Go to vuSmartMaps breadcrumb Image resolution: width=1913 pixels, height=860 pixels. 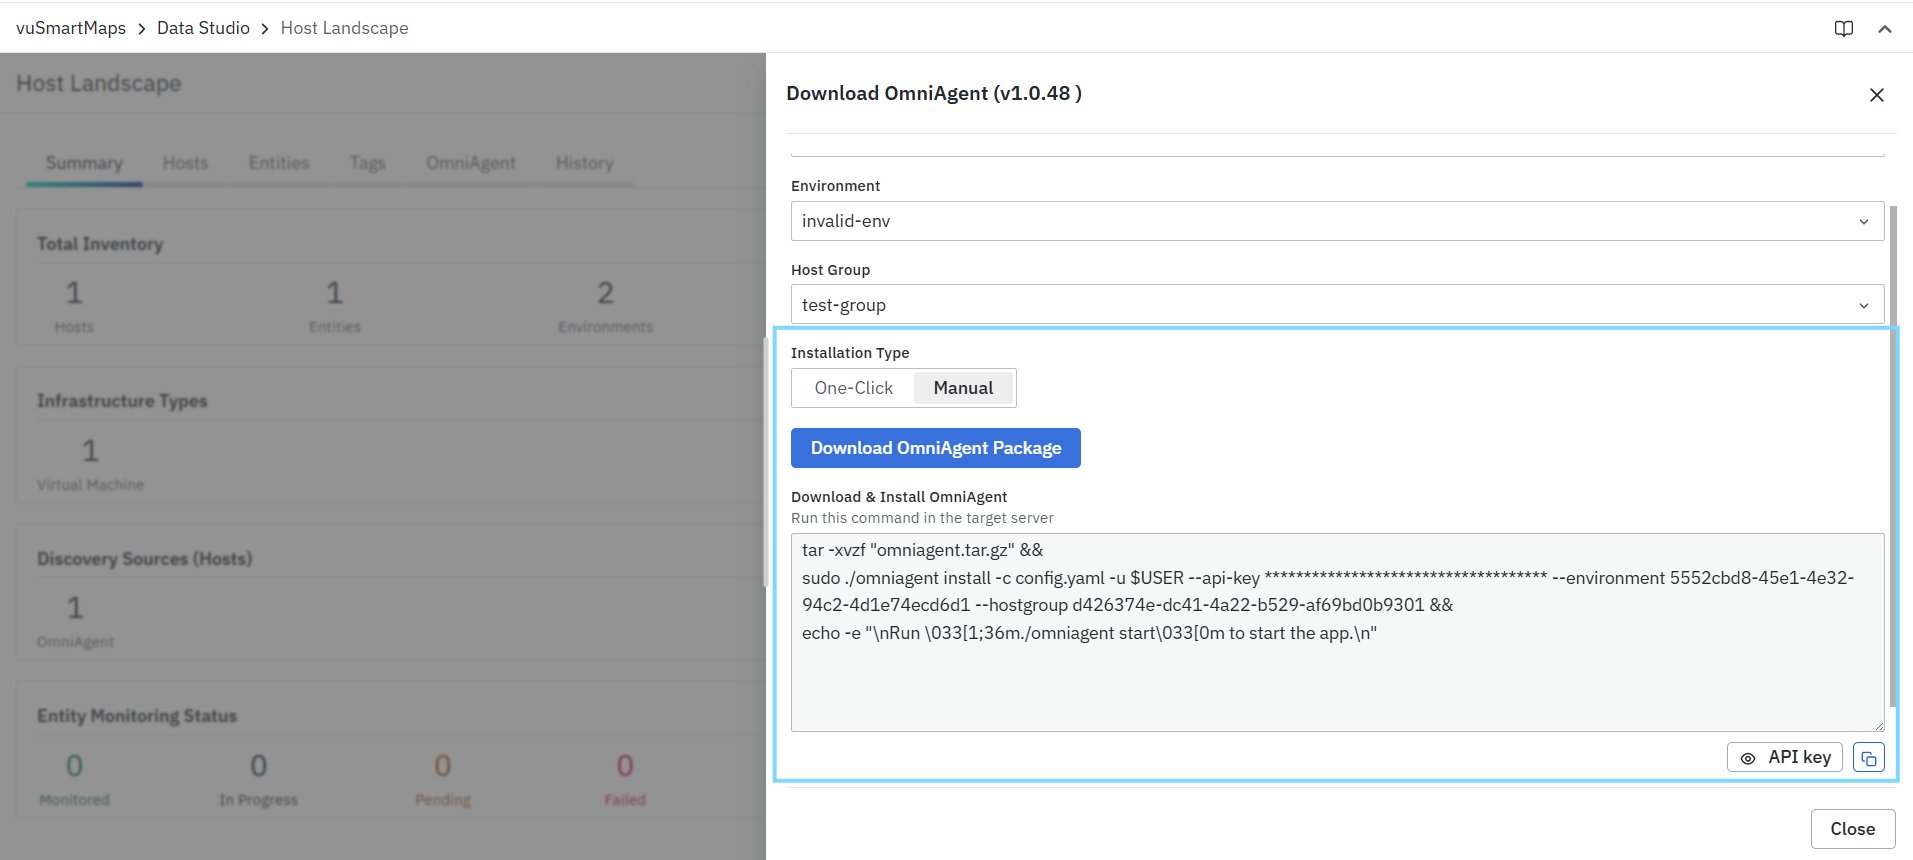point(71,28)
